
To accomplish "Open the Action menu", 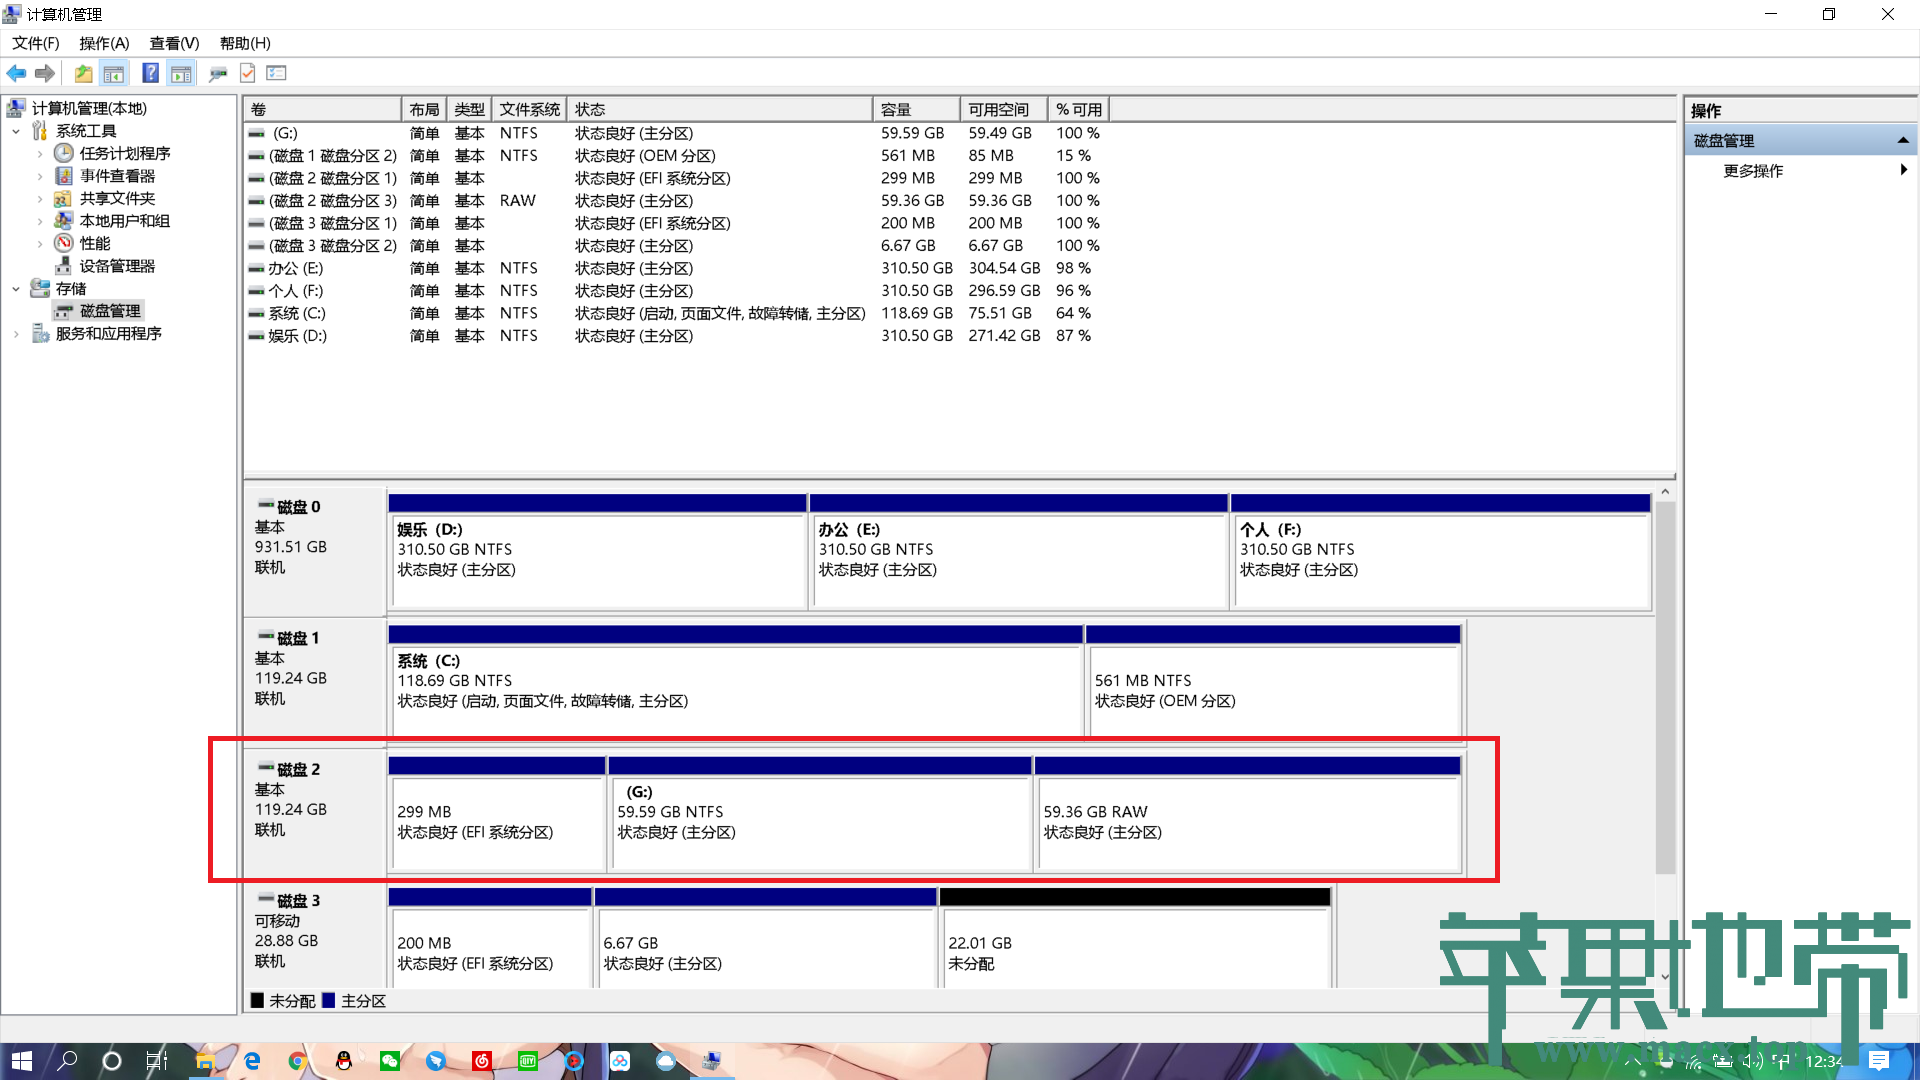I will pos(104,43).
